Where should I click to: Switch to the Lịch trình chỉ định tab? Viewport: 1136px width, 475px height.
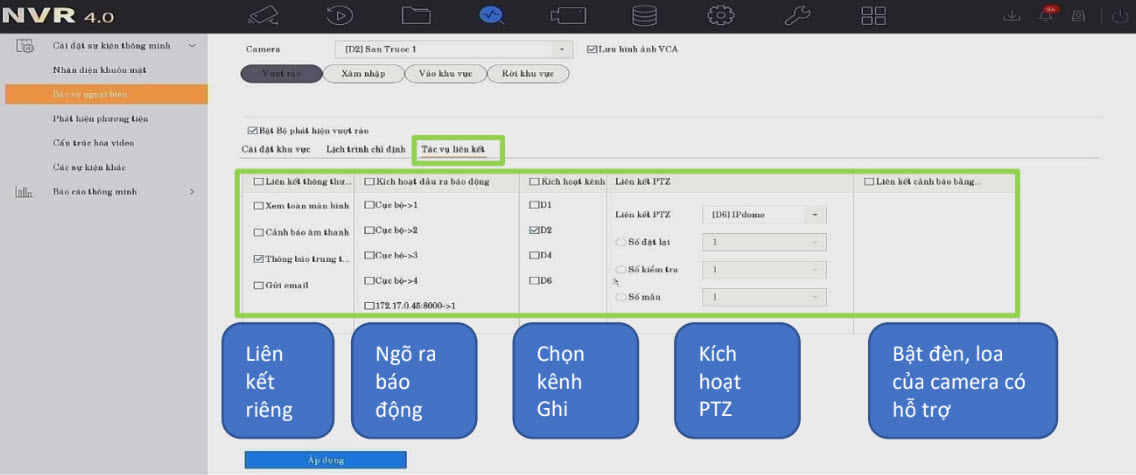pyautogui.click(x=366, y=149)
